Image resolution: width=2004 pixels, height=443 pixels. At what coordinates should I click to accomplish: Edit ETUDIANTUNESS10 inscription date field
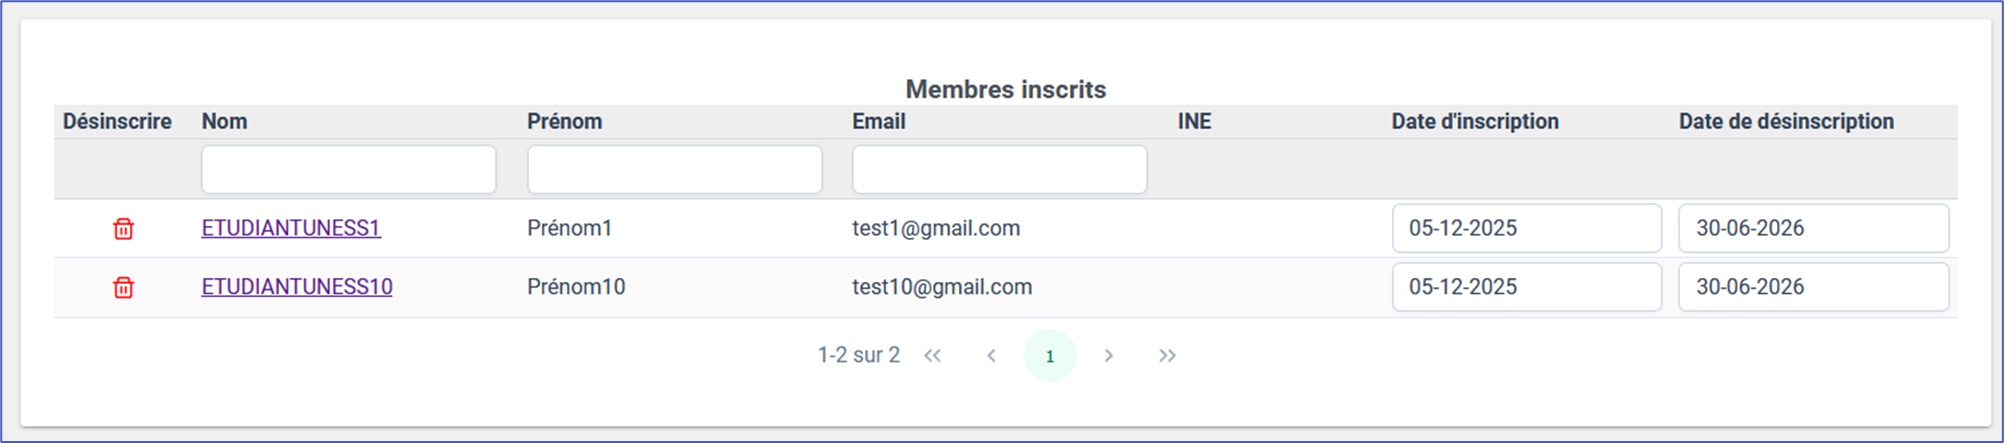1526,287
